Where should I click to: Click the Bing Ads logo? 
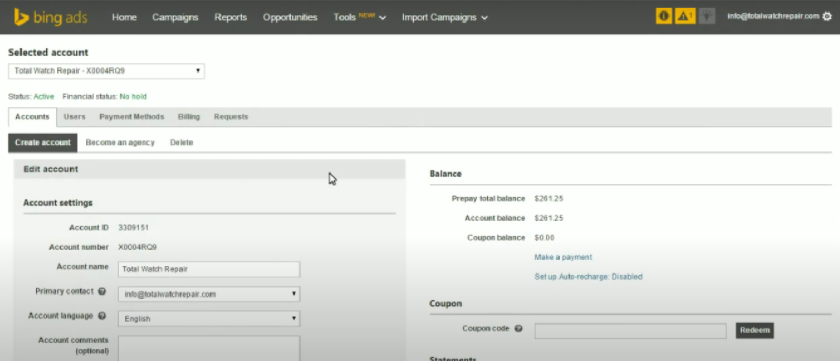click(x=51, y=17)
